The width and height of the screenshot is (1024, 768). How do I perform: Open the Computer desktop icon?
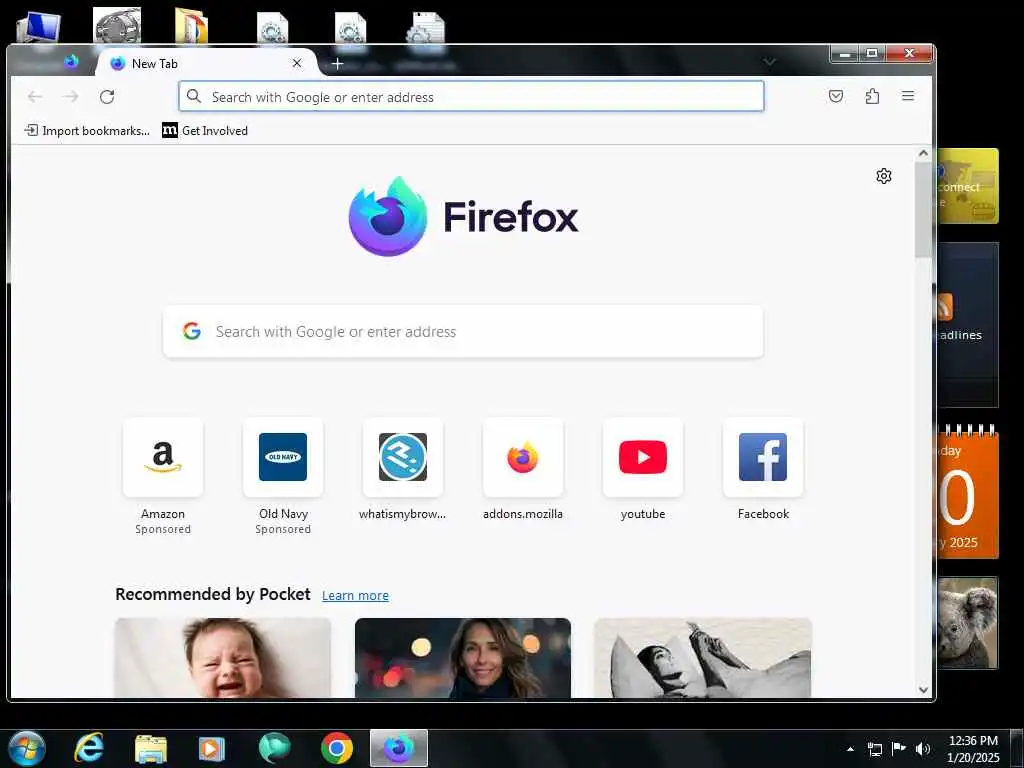coord(39,26)
